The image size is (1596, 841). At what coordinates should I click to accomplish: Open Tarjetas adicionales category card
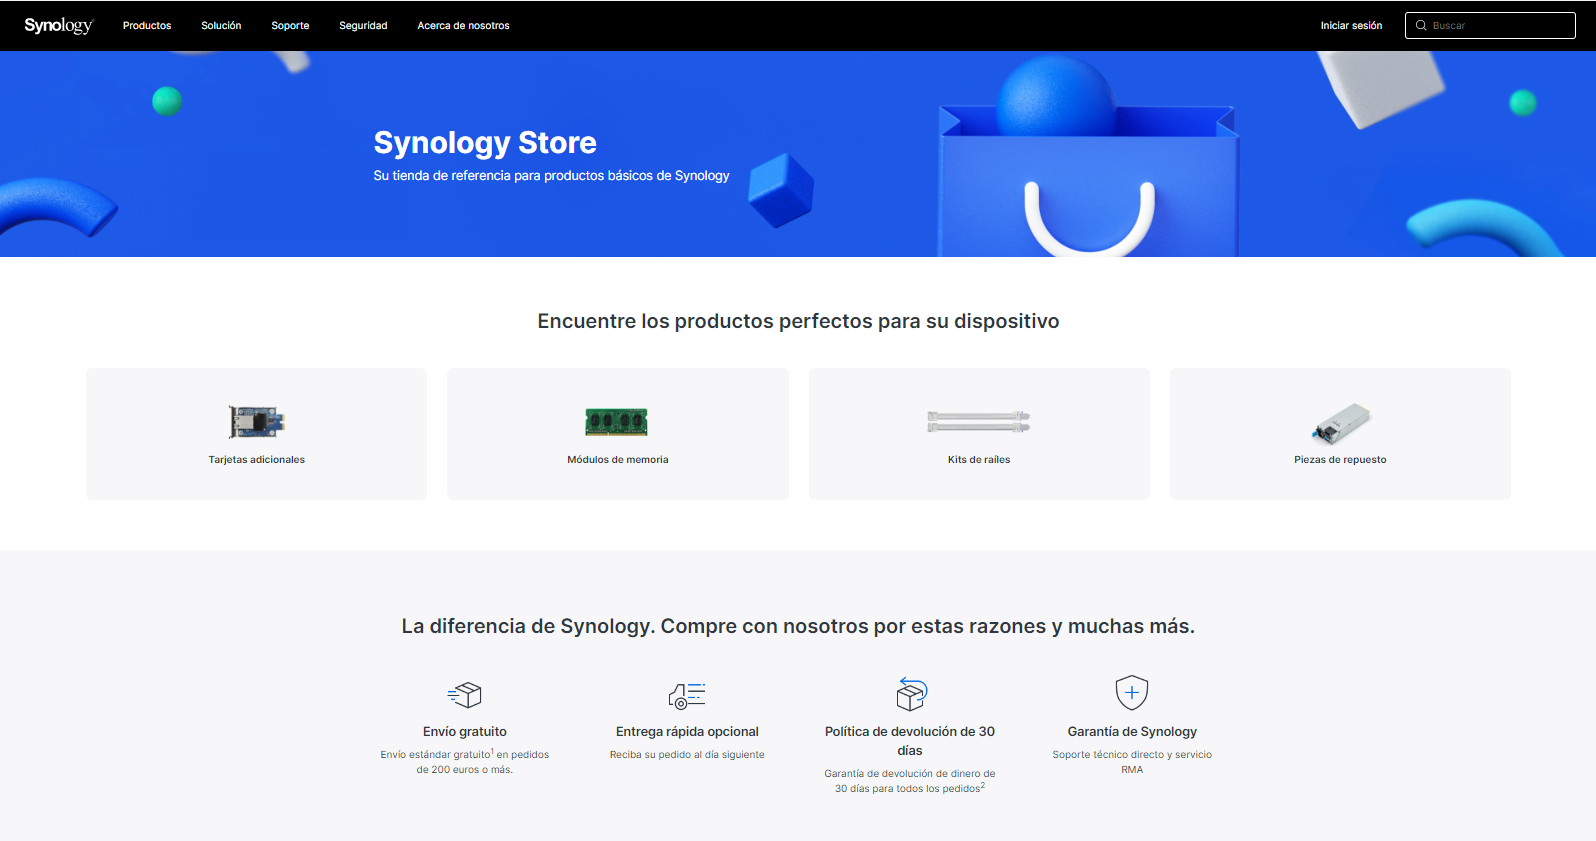coord(256,433)
